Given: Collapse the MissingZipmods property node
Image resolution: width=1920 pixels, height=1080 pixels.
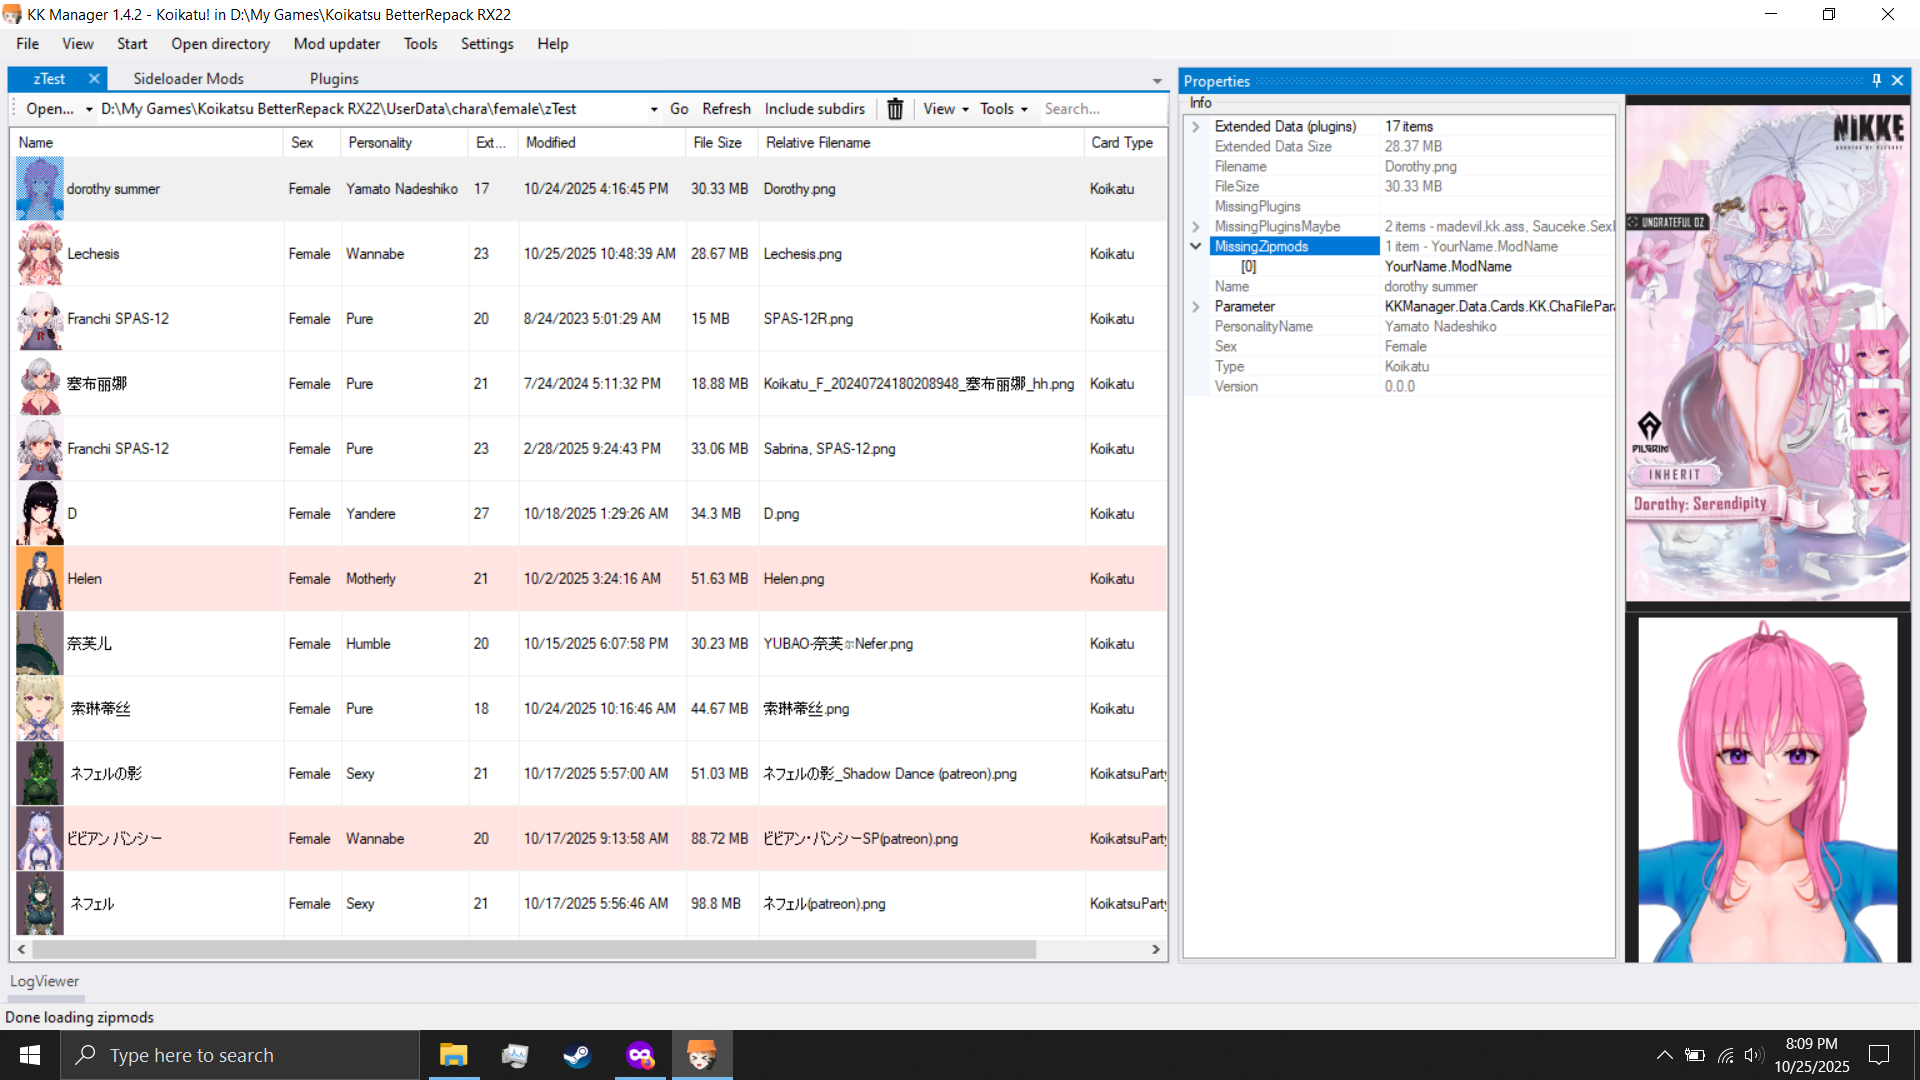Looking at the screenshot, I should [1196, 247].
